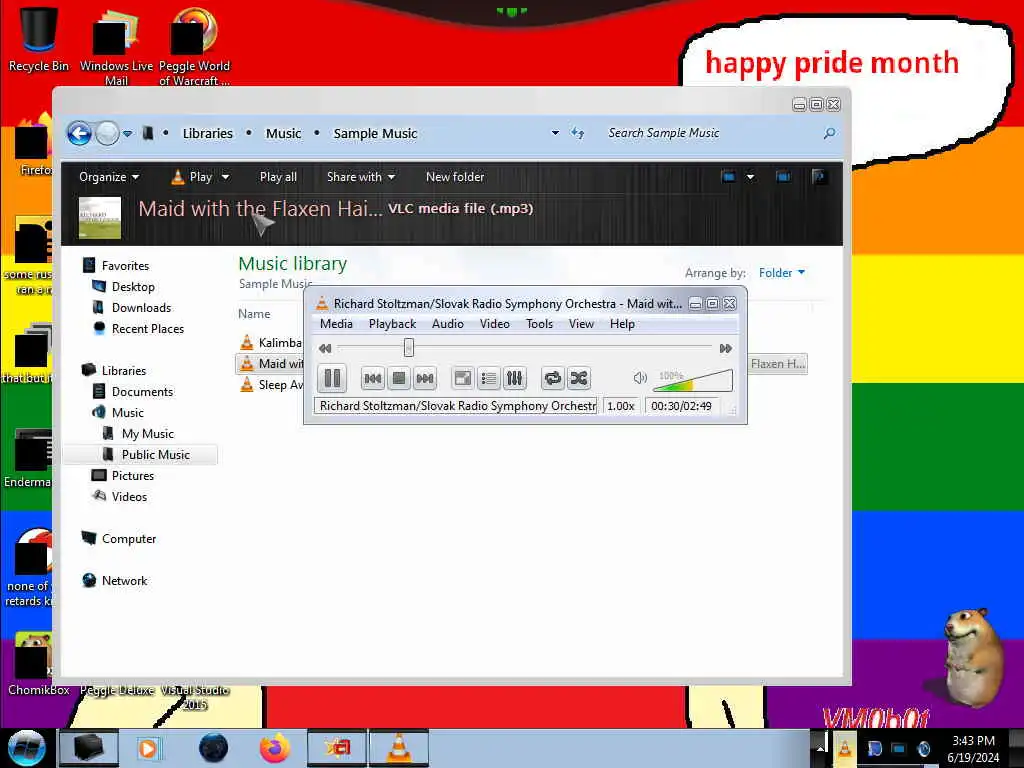Open Explorer recent pages dropdown arrow
The height and width of the screenshot is (768, 1024).
coord(128,134)
